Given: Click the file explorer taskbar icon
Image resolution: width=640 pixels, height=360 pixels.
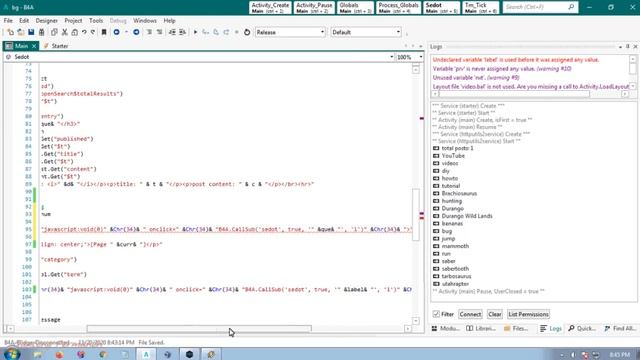Looking at the screenshot, I should [x=38, y=354].
